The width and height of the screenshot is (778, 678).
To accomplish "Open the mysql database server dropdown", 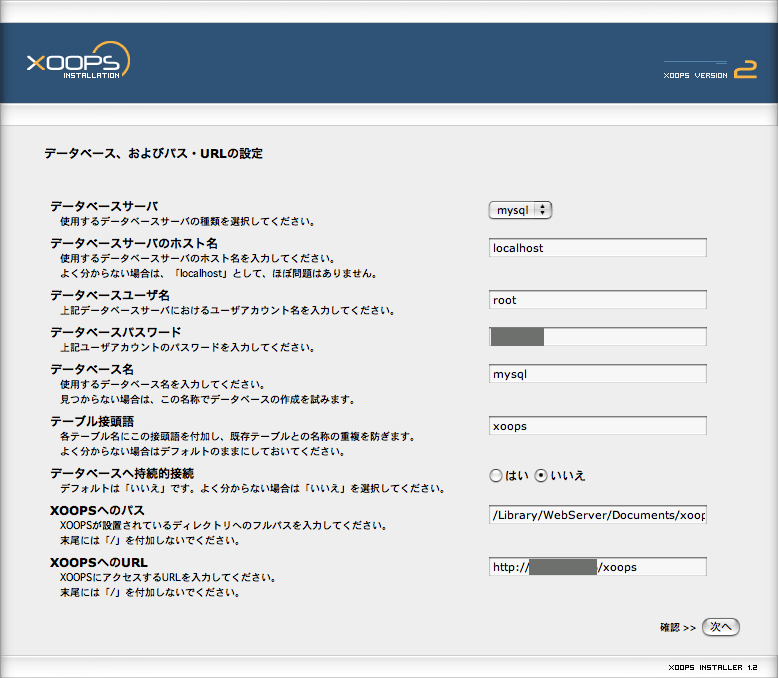I will pyautogui.click(x=520, y=210).
